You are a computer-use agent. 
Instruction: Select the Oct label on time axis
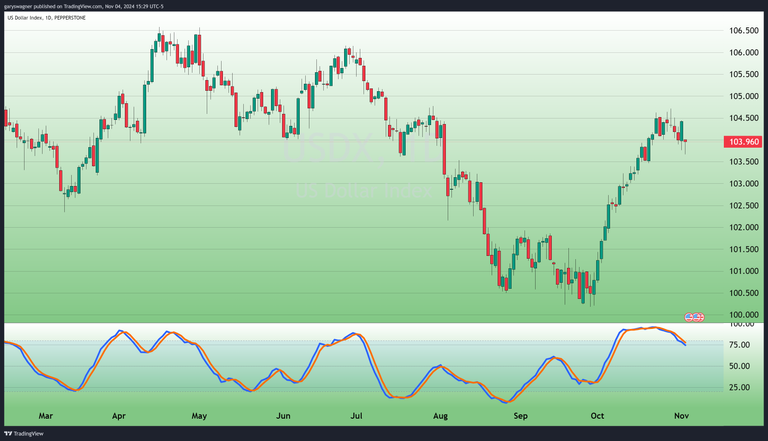point(597,414)
